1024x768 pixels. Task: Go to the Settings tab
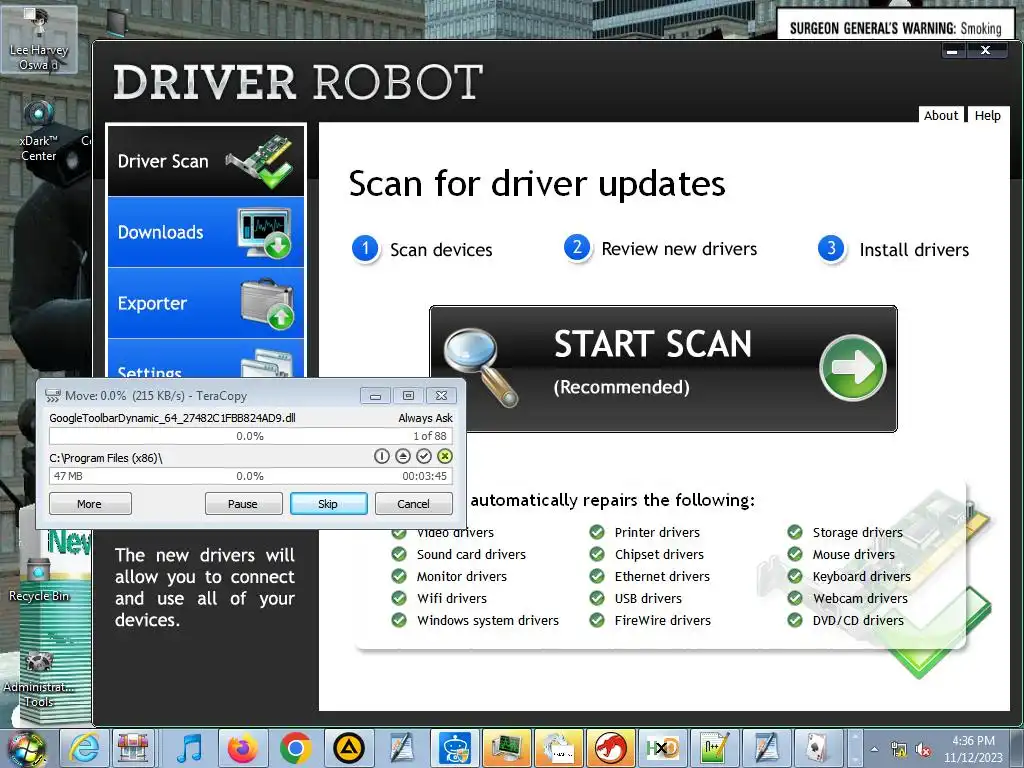tap(206, 359)
